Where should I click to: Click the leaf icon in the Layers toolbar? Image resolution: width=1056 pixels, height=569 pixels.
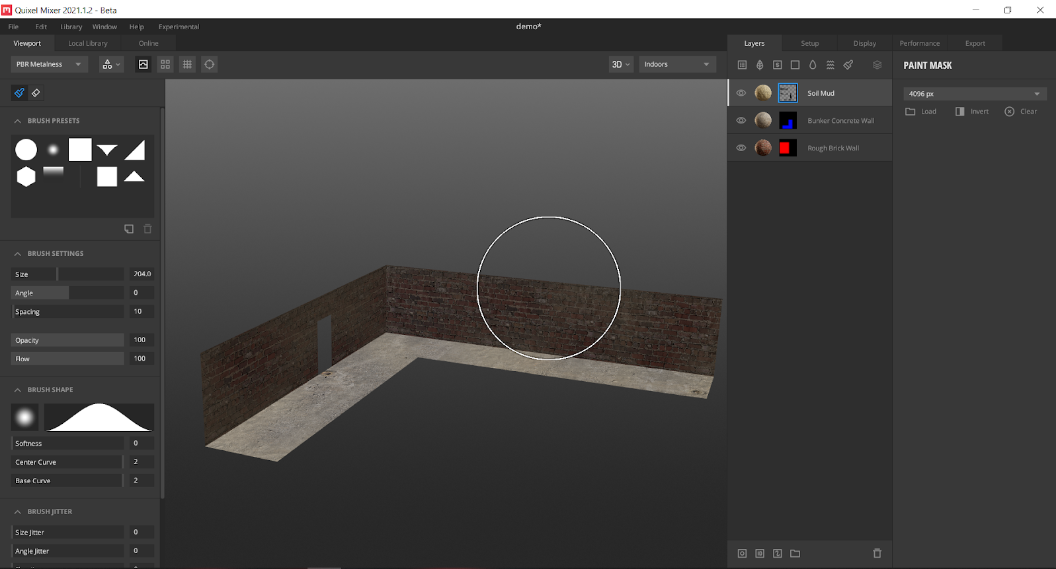(759, 65)
